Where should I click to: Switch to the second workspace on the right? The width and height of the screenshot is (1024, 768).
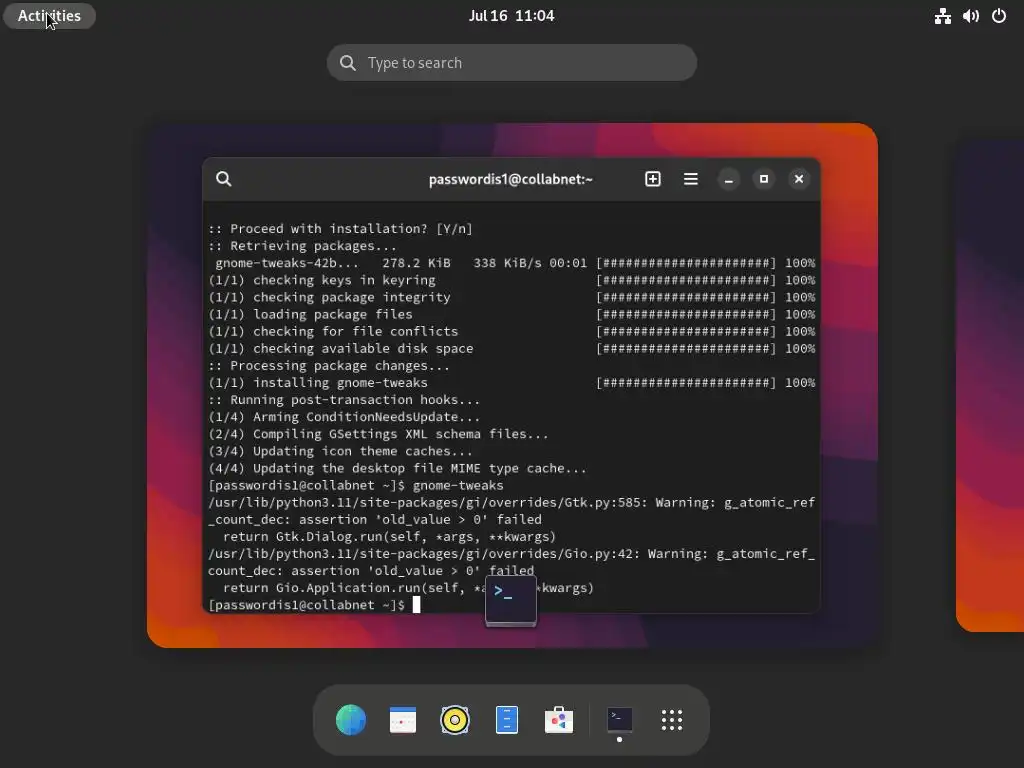tap(990, 385)
